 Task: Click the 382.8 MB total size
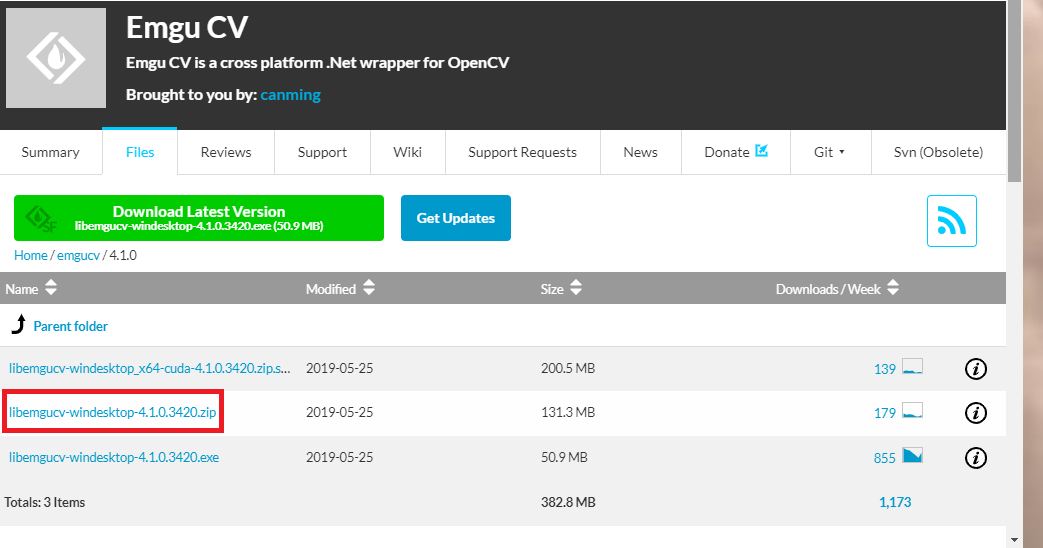coord(568,502)
